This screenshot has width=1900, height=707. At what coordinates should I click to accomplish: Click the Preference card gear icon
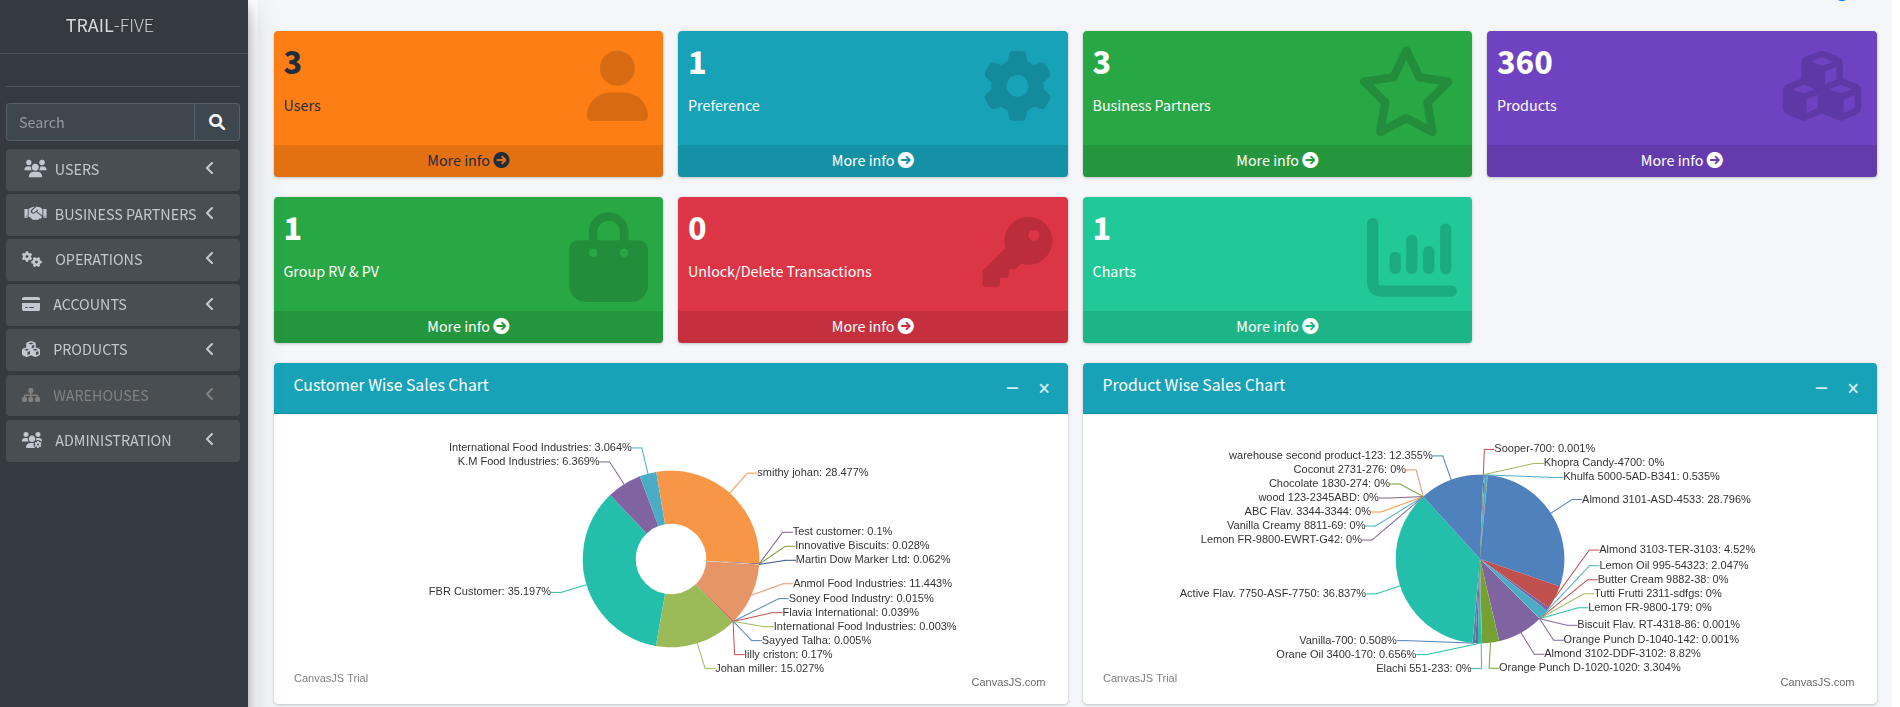point(1017,86)
